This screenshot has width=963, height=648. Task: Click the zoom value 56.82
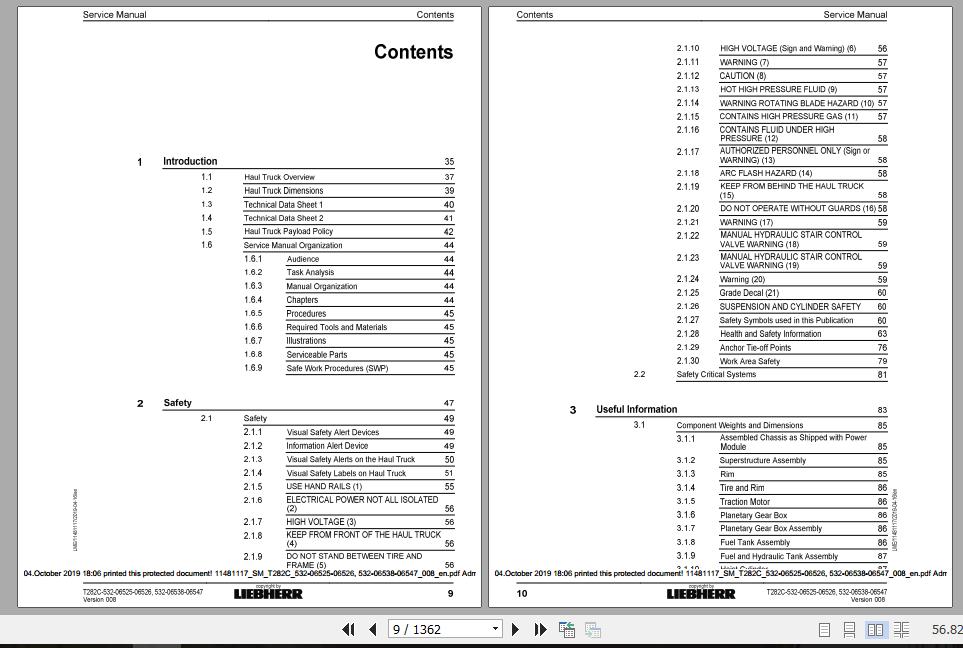(x=946, y=630)
